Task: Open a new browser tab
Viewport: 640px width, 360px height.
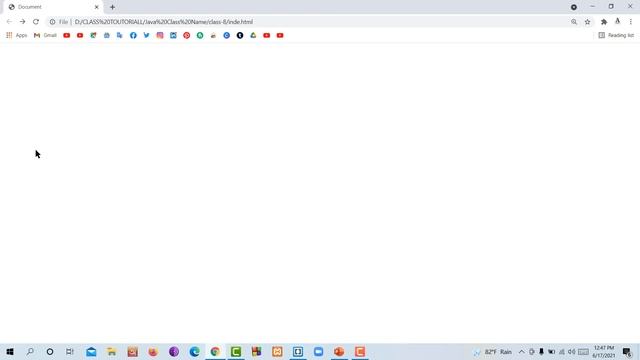Action: point(112,7)
